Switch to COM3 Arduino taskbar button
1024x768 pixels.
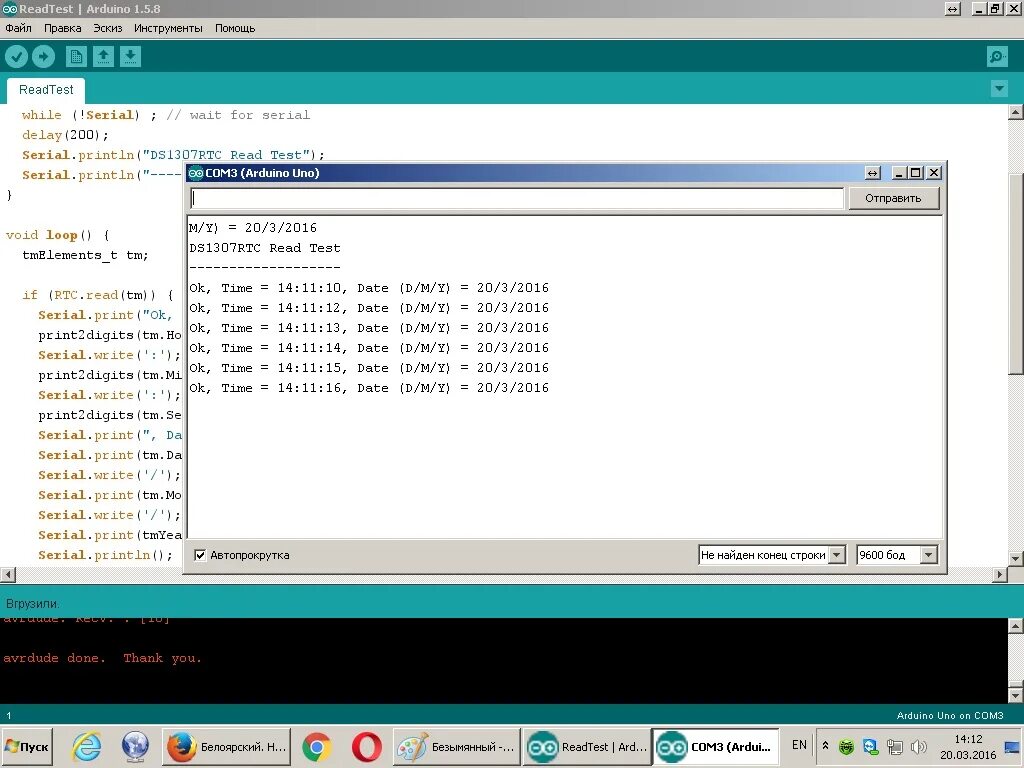pos(716,746)
